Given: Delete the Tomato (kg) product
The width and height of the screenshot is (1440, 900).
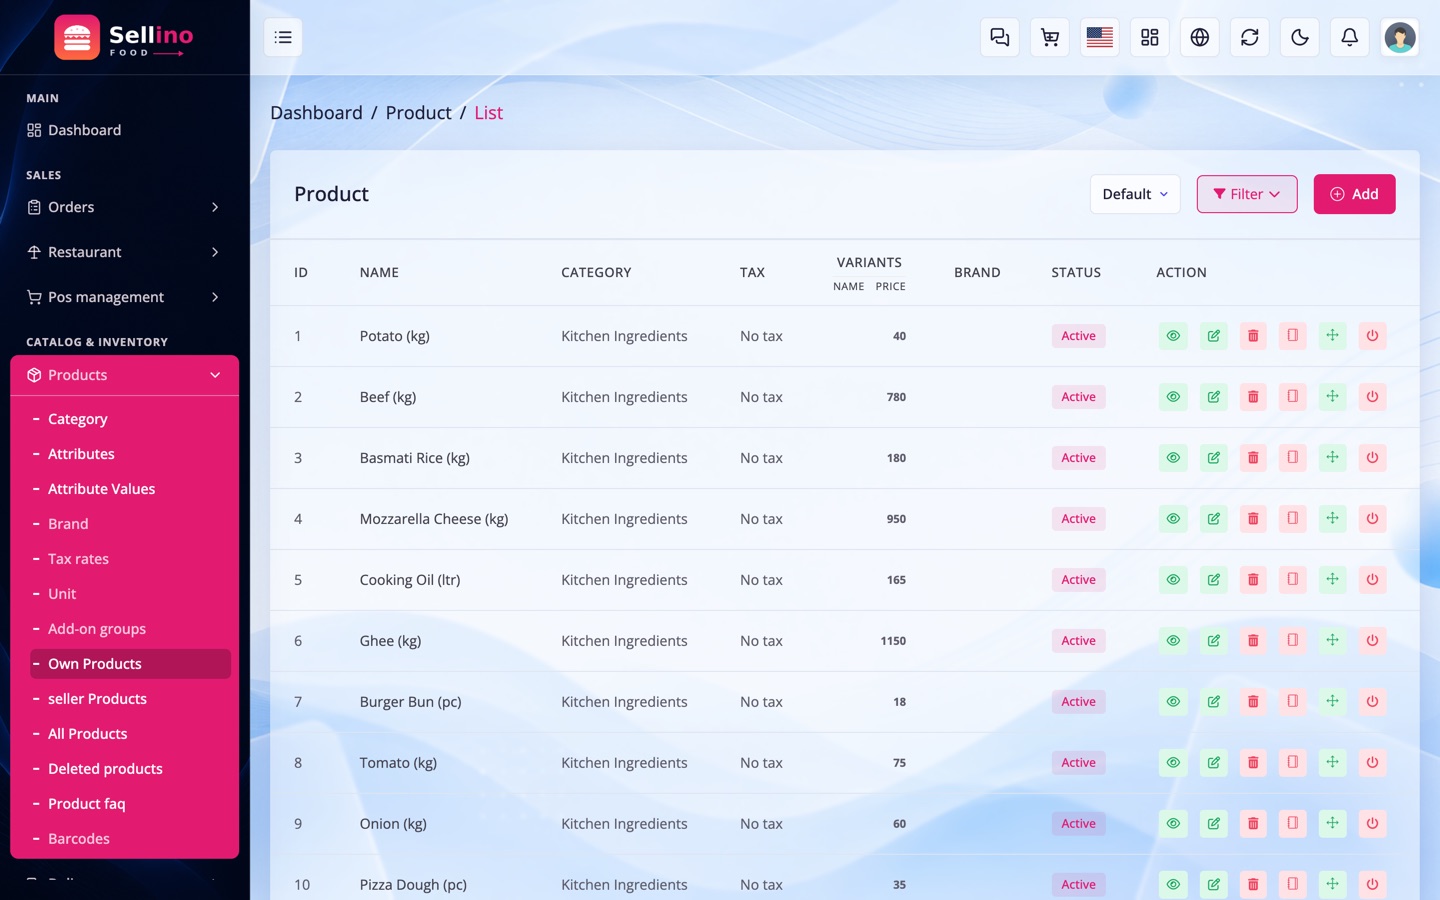Looking at the screenshot, I should coord(1253,763).
